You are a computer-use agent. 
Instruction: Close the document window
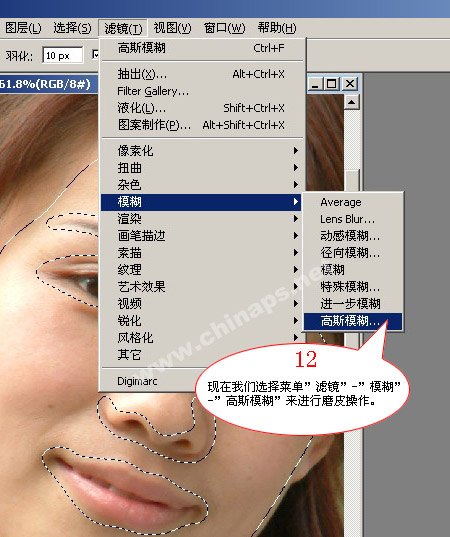click(x=350, y=84)
